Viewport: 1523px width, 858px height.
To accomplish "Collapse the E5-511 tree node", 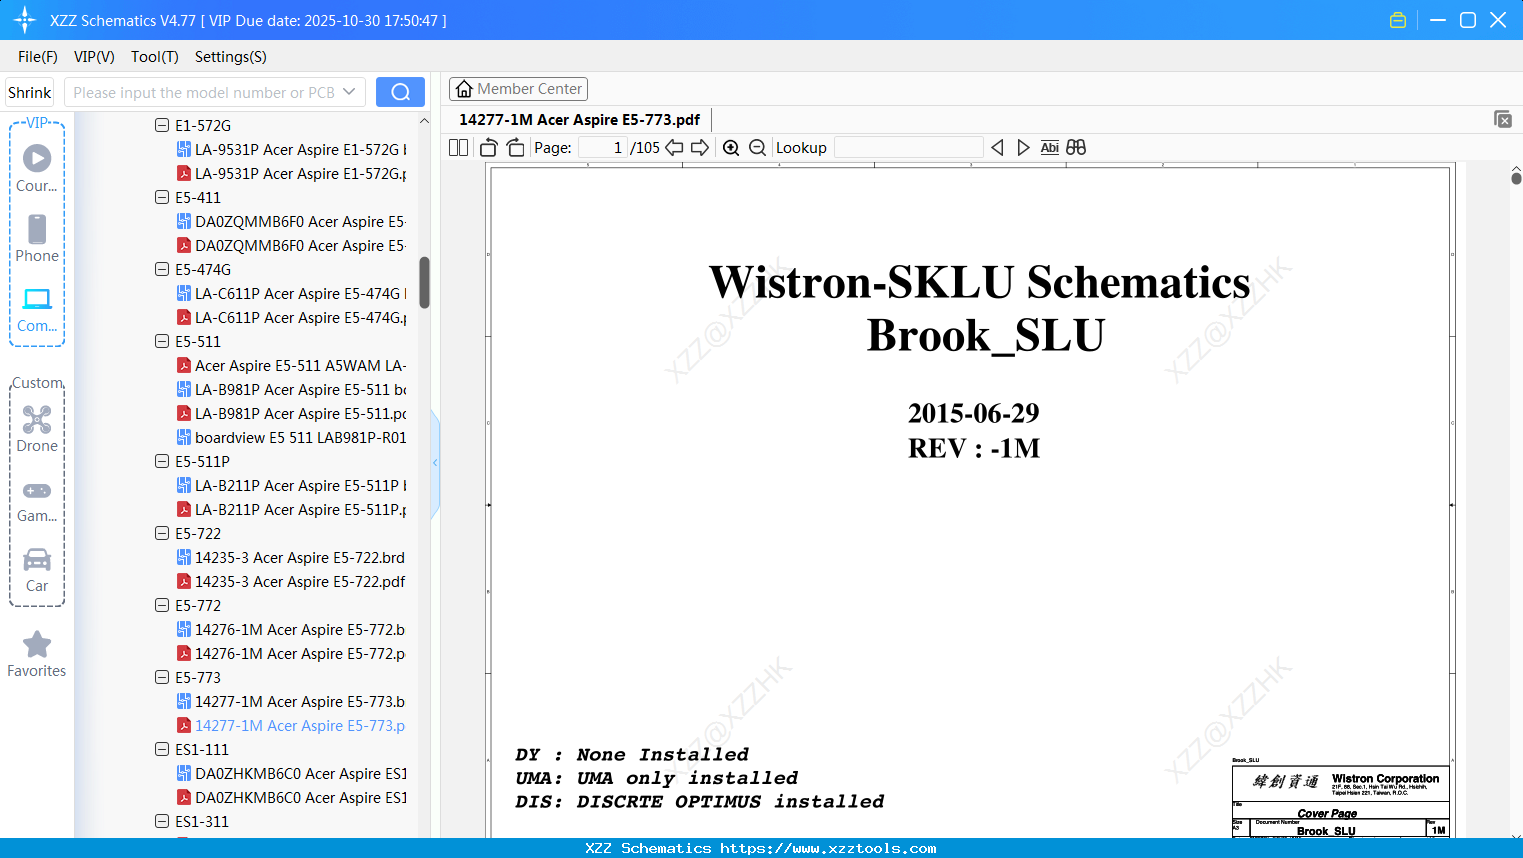I will (x=162, y=341).
